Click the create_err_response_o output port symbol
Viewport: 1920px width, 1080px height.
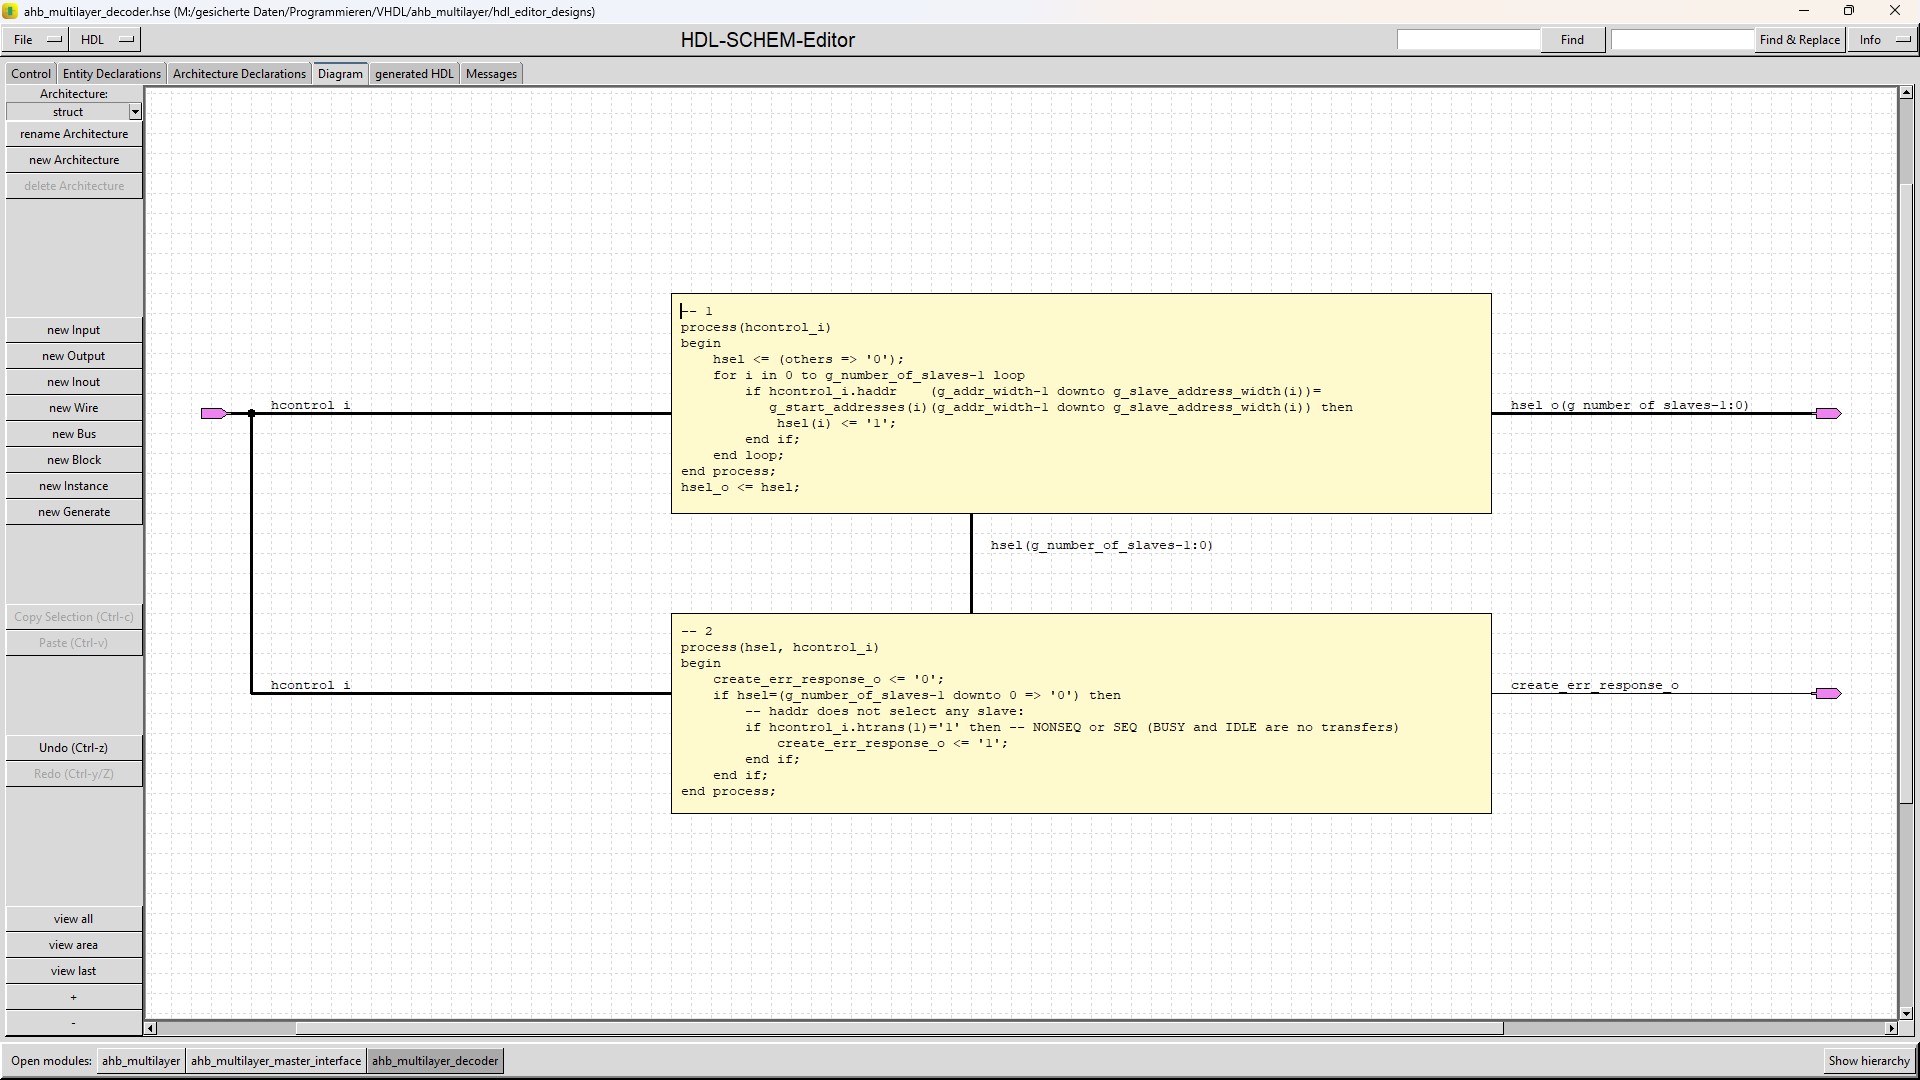1828,693
